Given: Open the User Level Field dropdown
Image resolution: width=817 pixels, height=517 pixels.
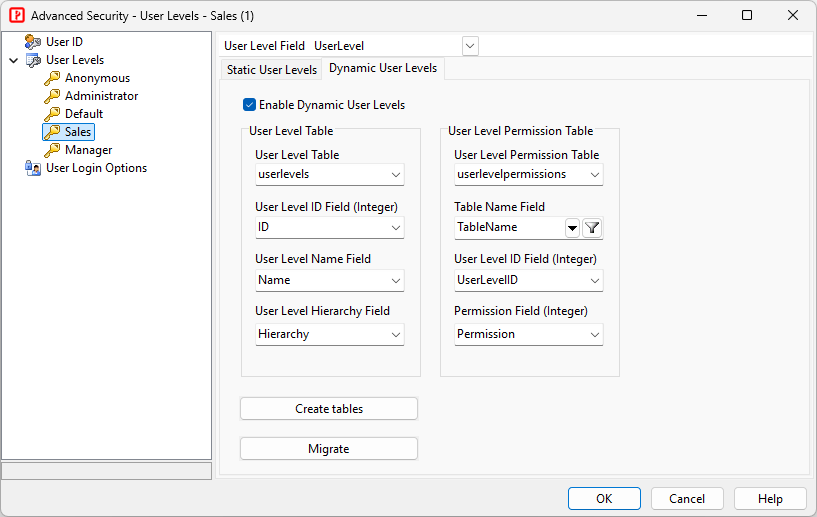Looking at the screenshot, I should pos(470,46).
